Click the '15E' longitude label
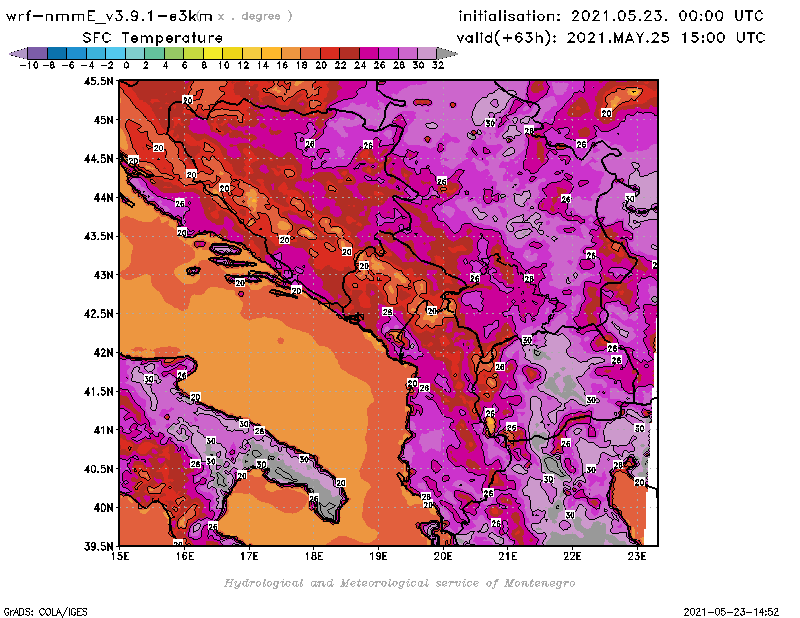 click(120, 556)
